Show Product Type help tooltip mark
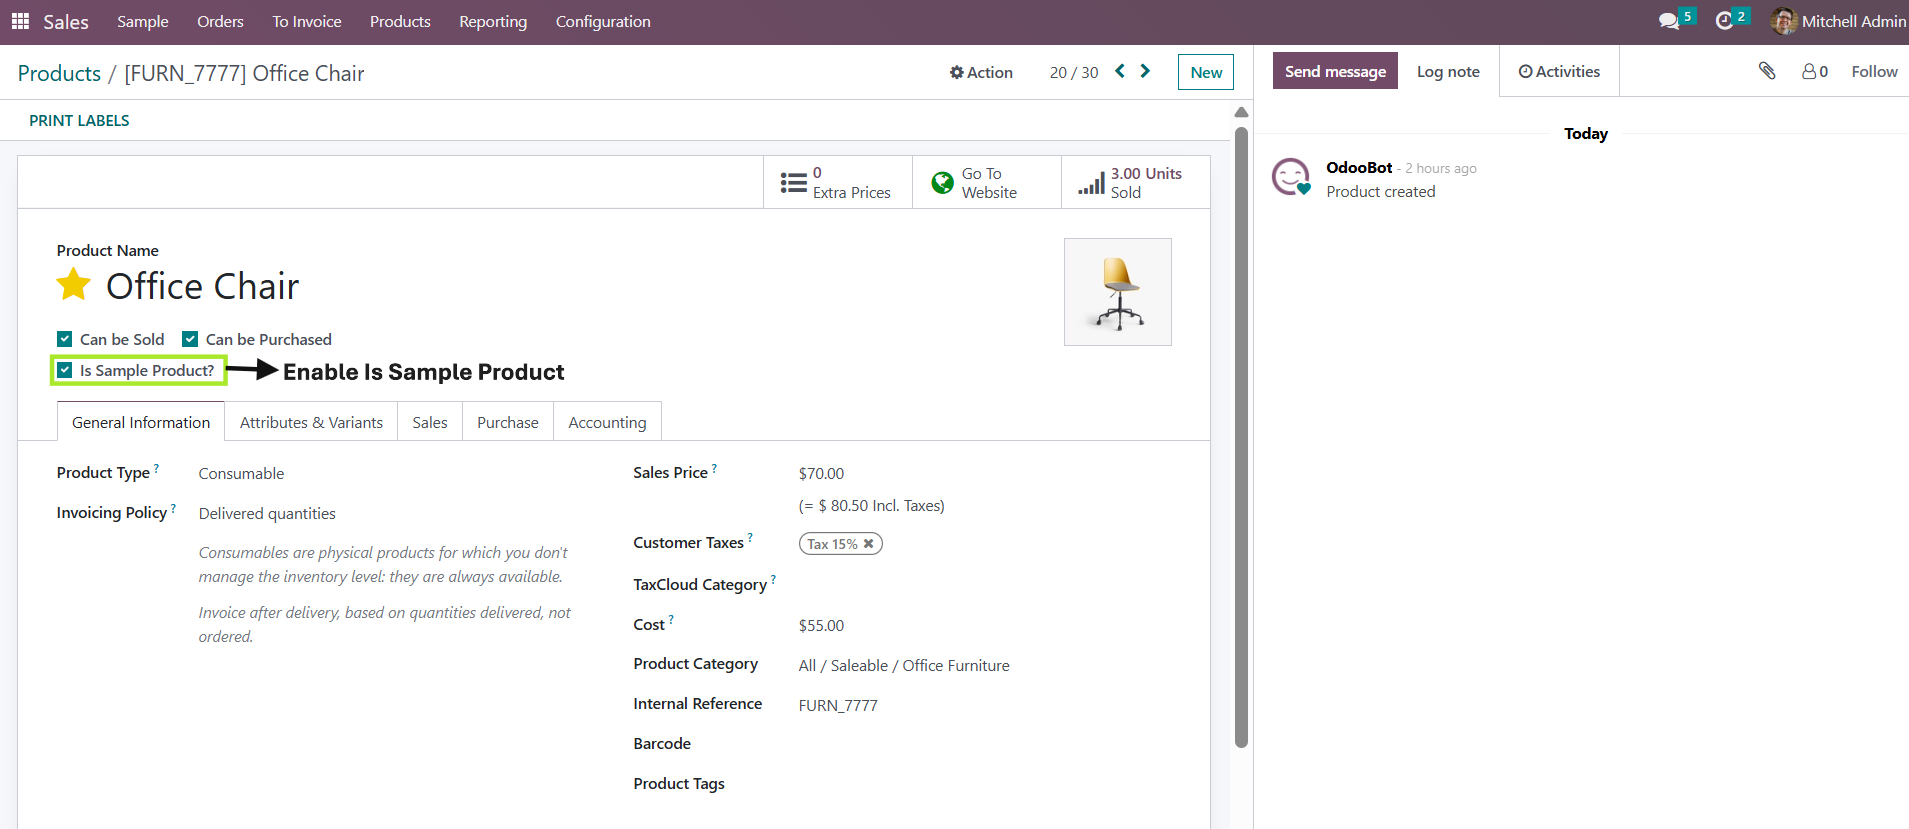The image size is (1909, 829). (156, 468)
